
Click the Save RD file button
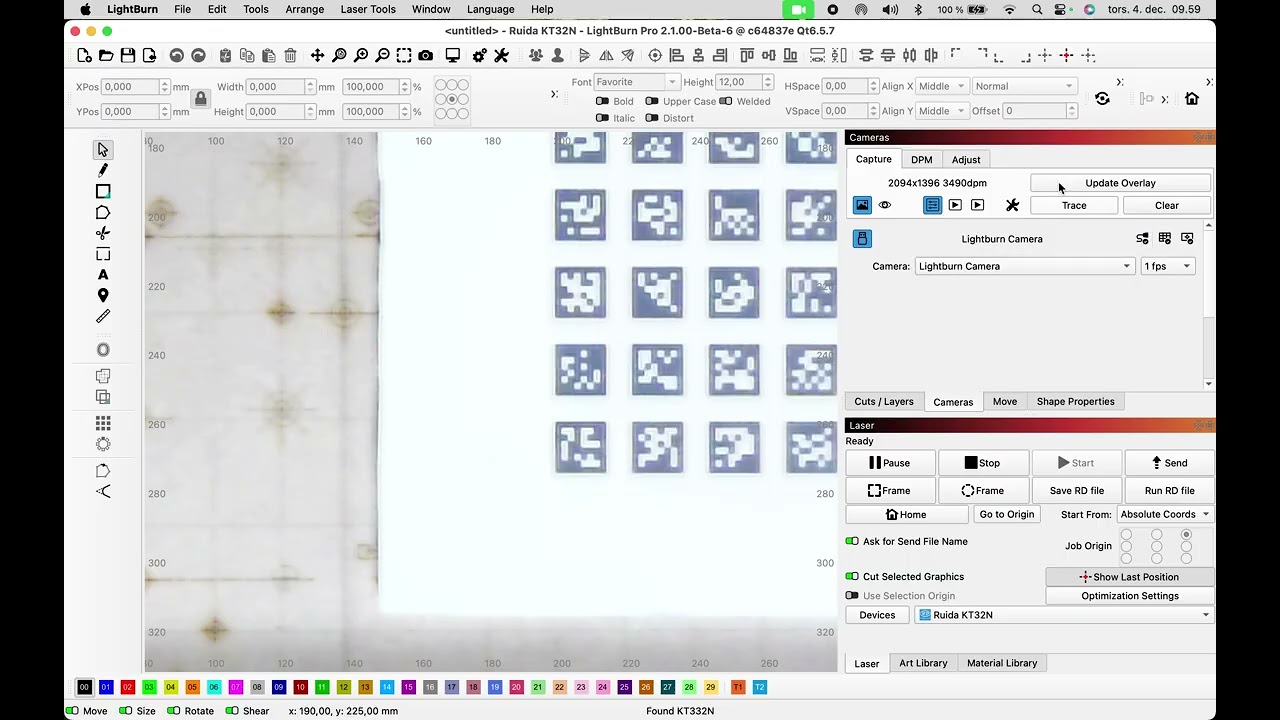tap(1077, 490)
